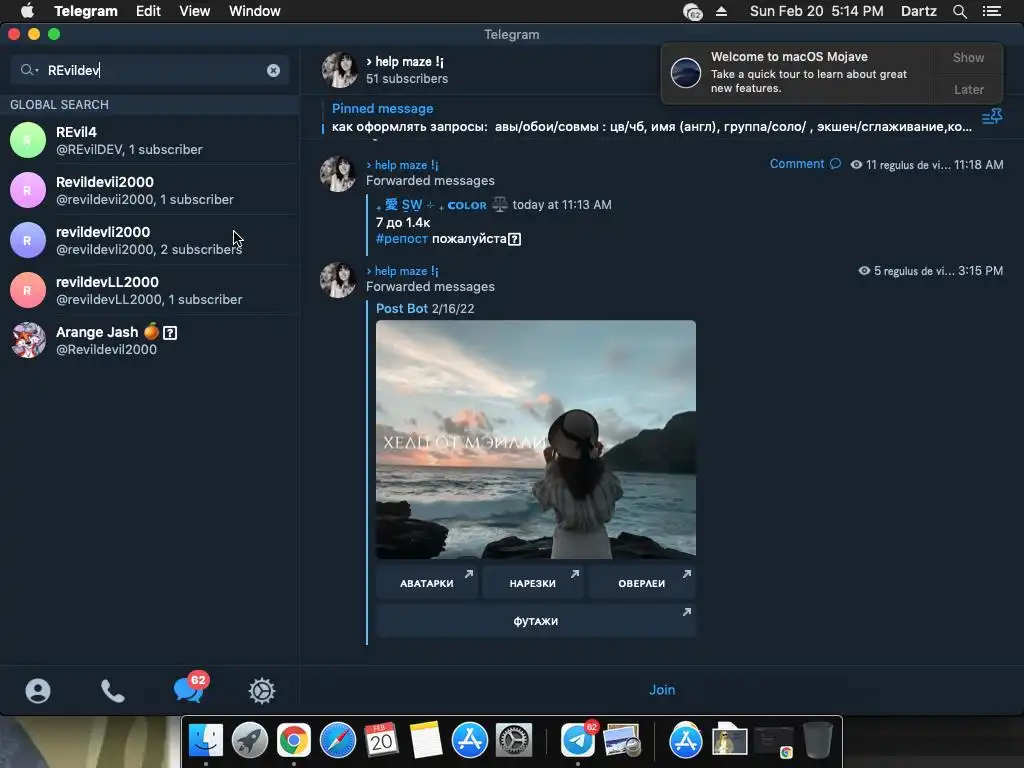Open the Telegram menu
Viewport: 1024px width, 768px height.
pos(86,11)
